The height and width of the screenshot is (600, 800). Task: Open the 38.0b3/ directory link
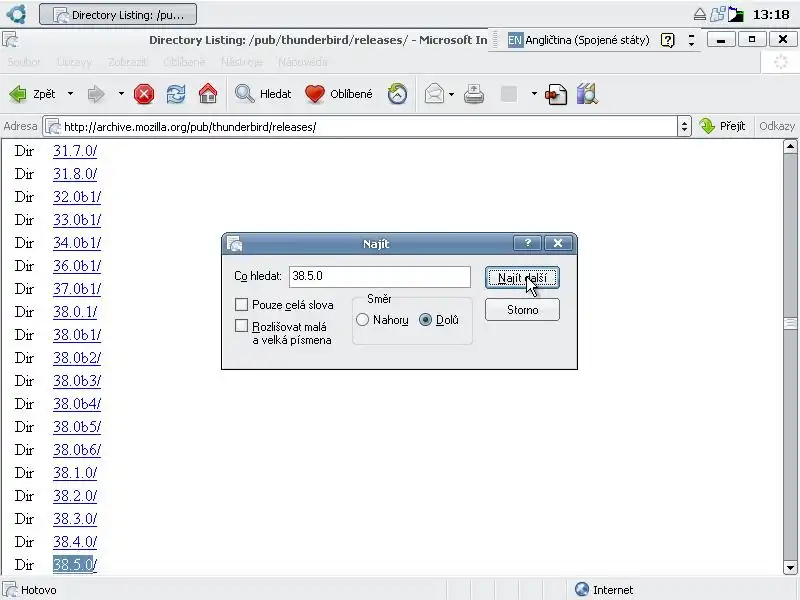pyautogui.click(x=77, y=381)
